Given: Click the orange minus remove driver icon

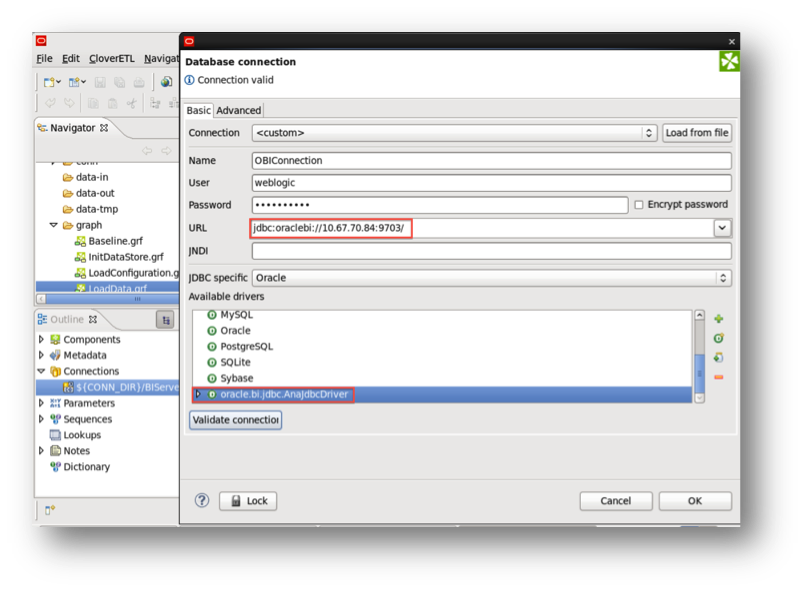Looking at the screenshot, I should point(719,377).
